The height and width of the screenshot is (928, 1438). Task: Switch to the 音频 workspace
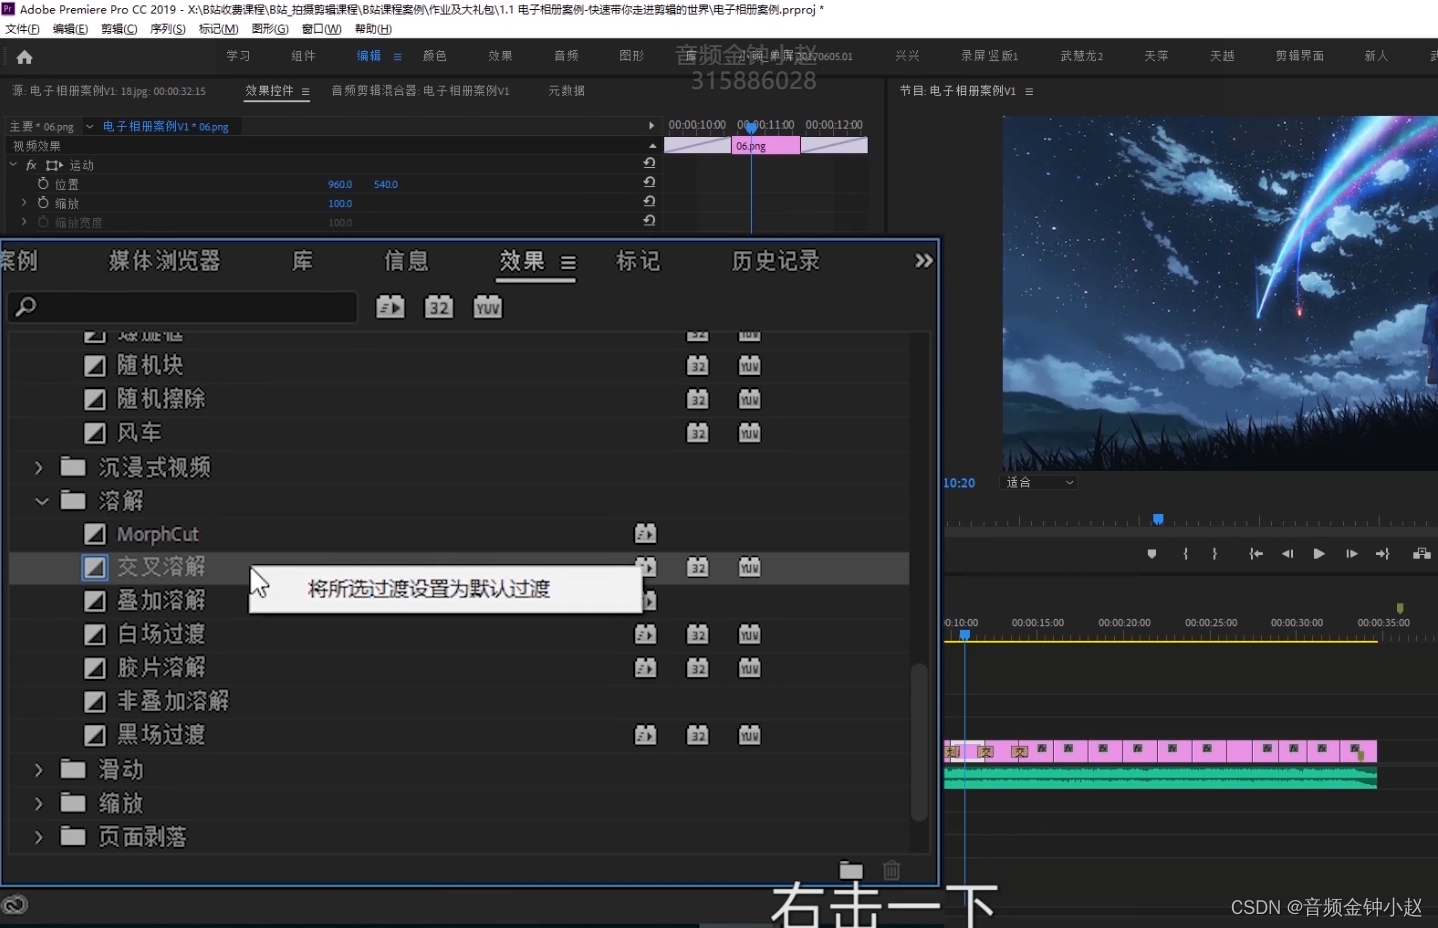566,56
